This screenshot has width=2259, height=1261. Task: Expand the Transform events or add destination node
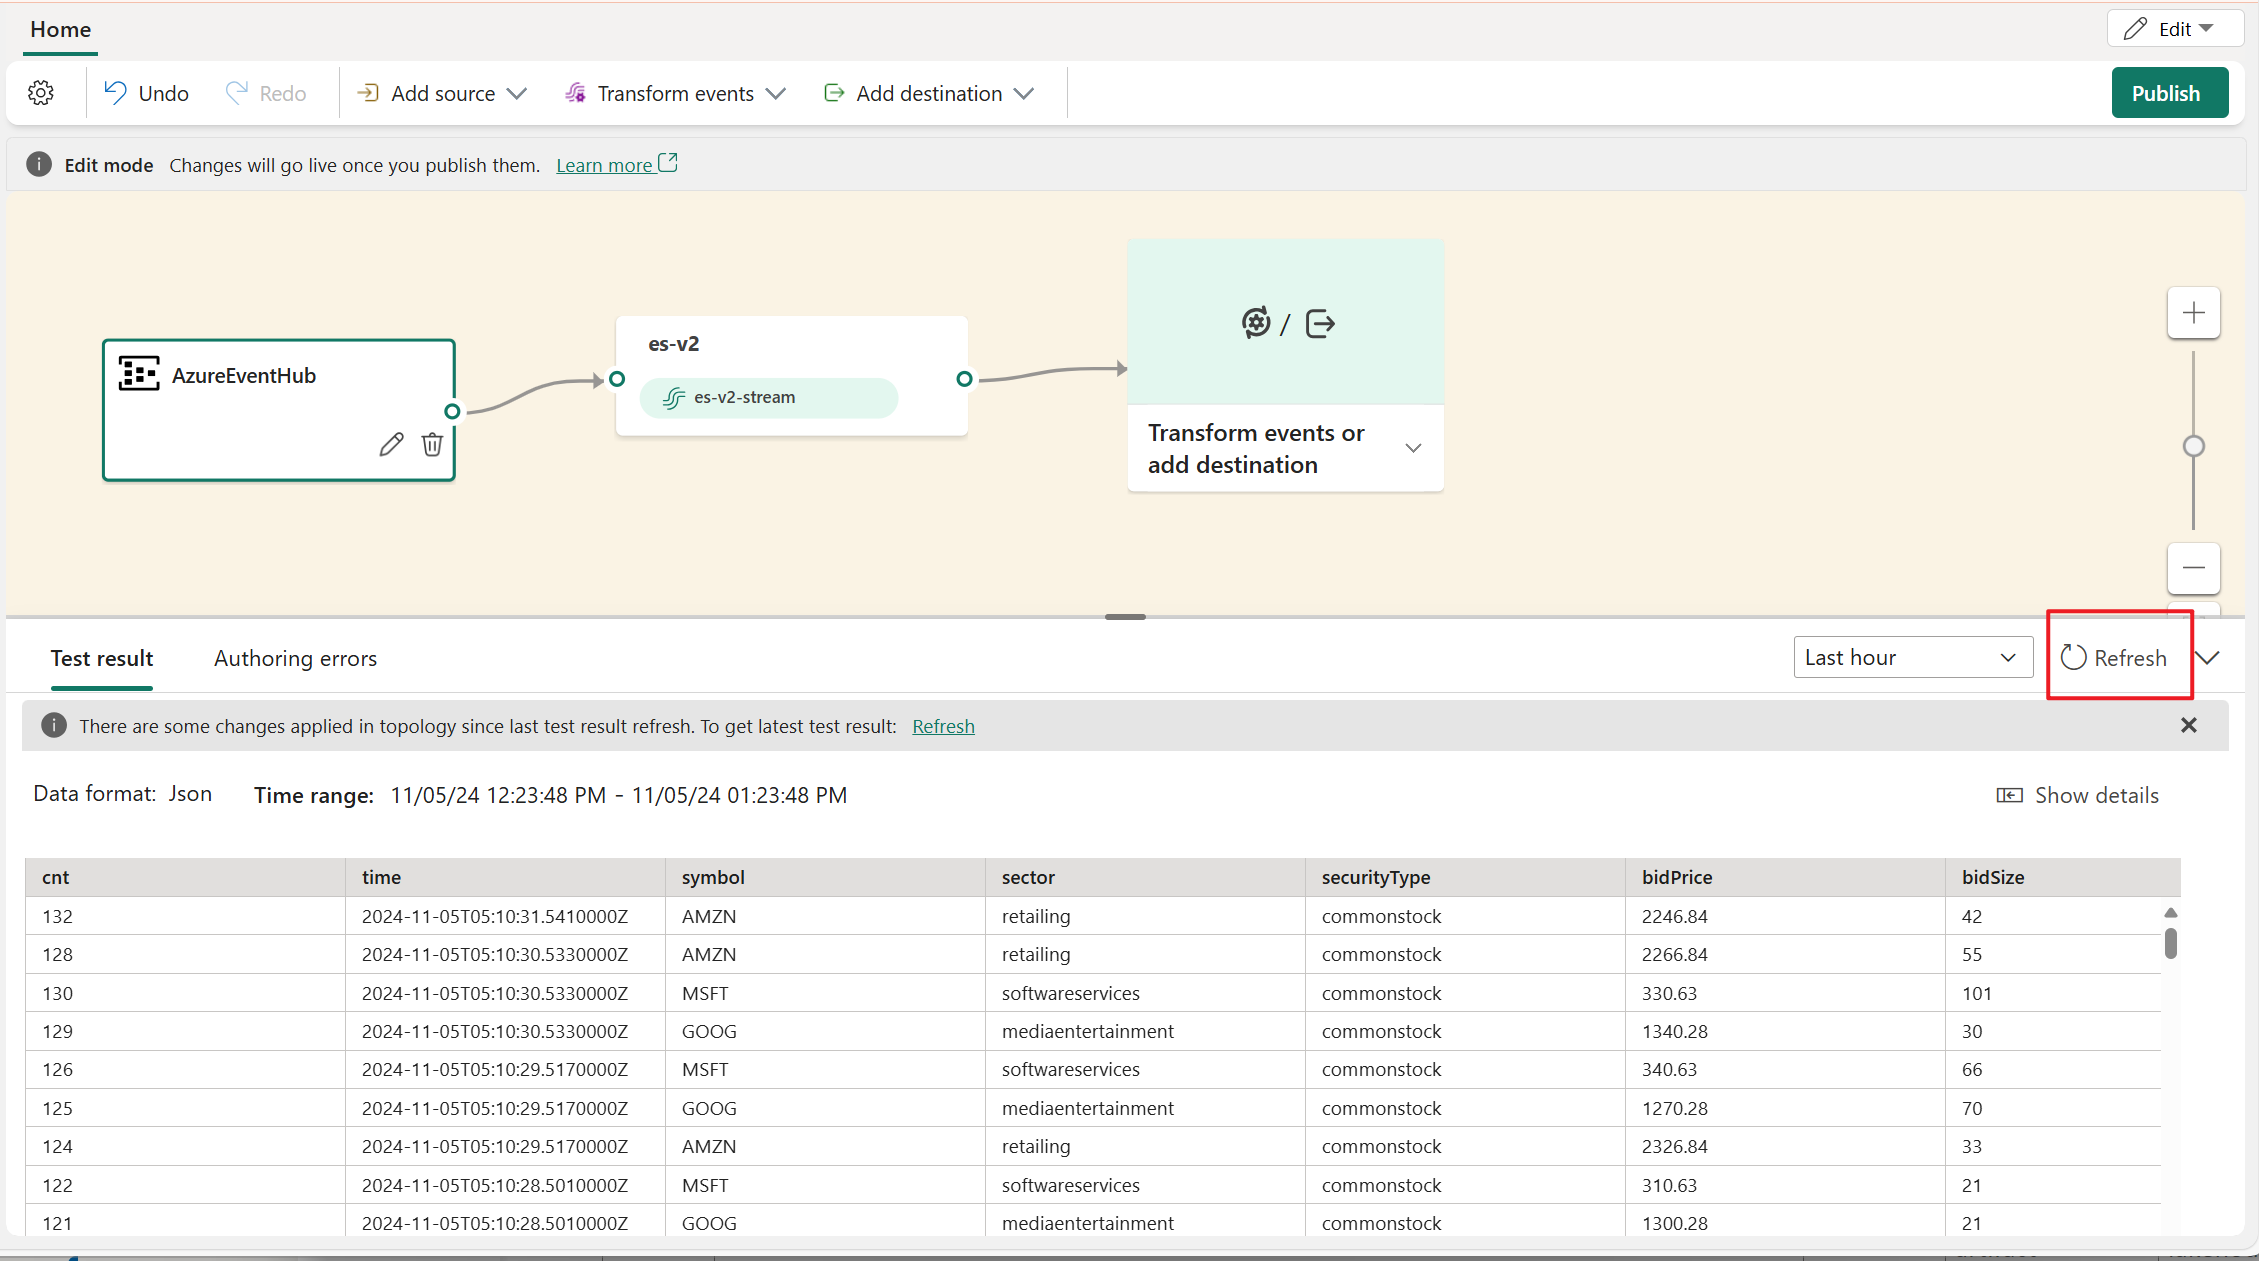(x=1410, y=448)
